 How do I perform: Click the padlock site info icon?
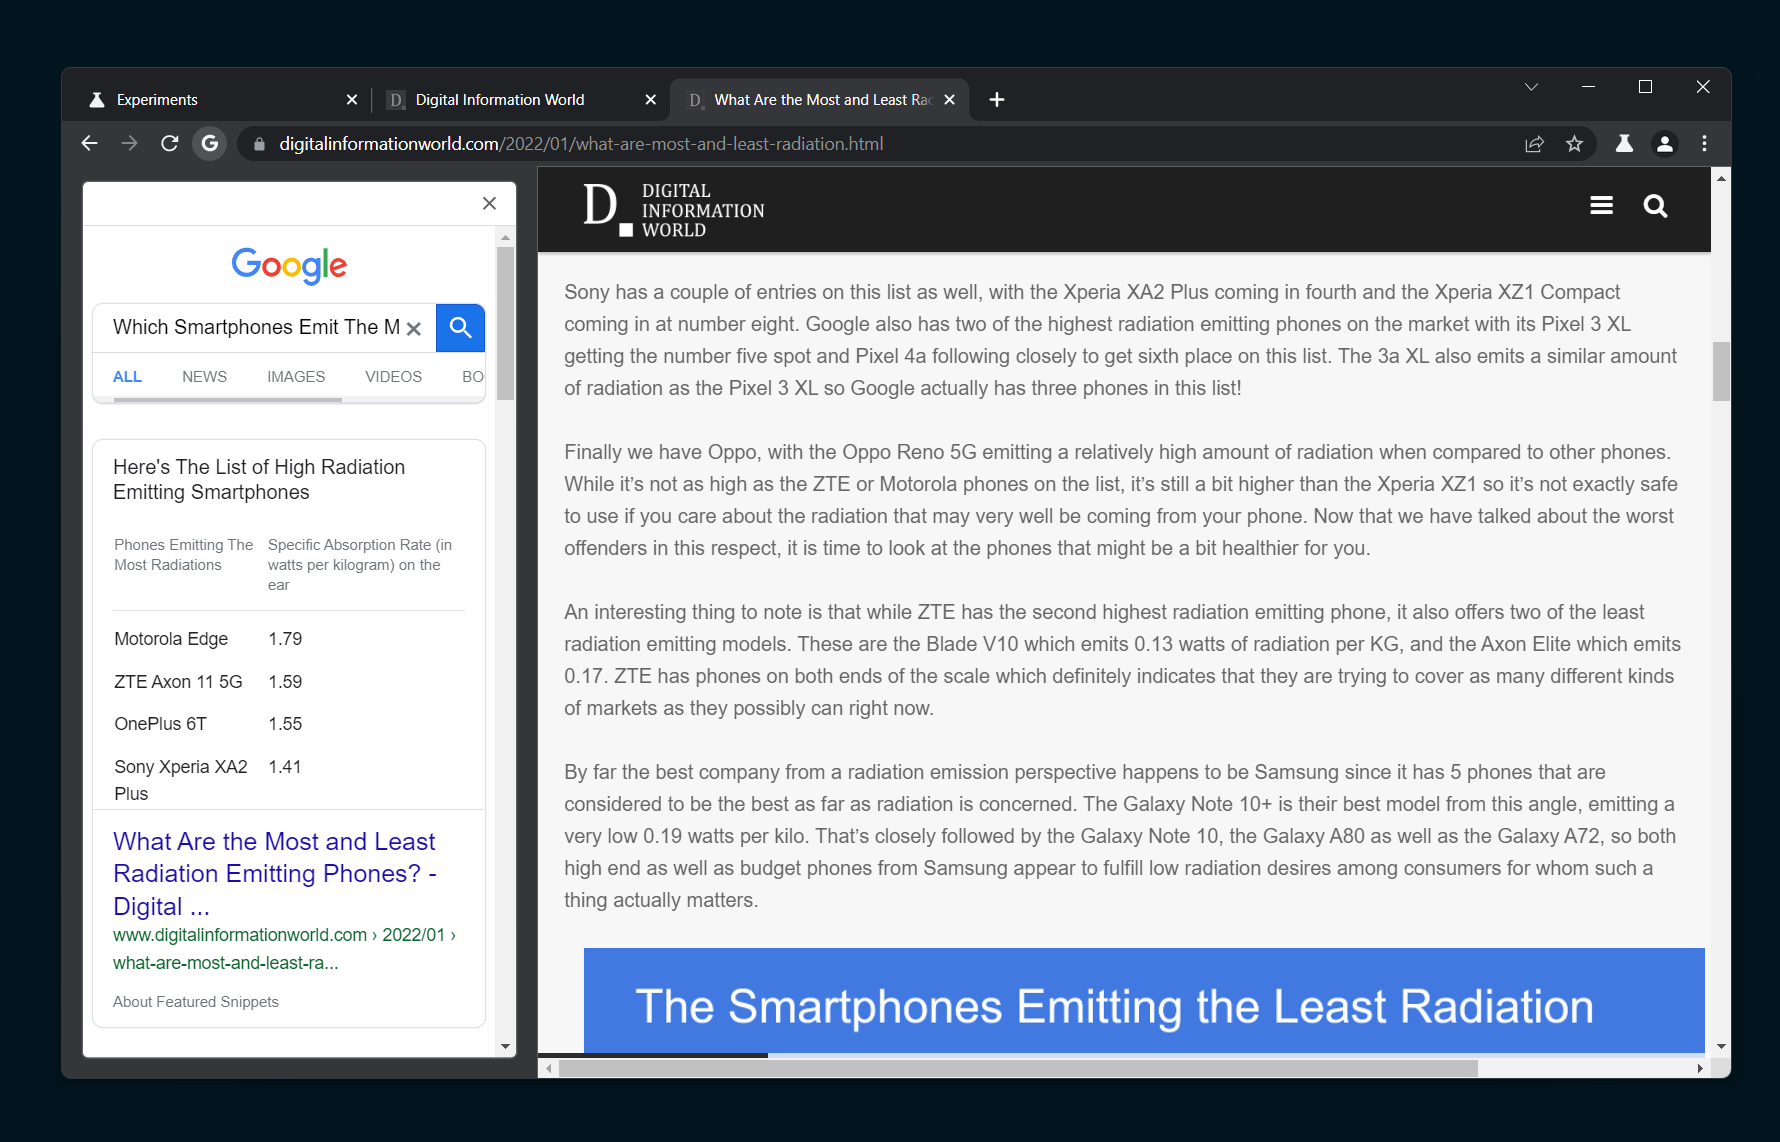(259, 144)
